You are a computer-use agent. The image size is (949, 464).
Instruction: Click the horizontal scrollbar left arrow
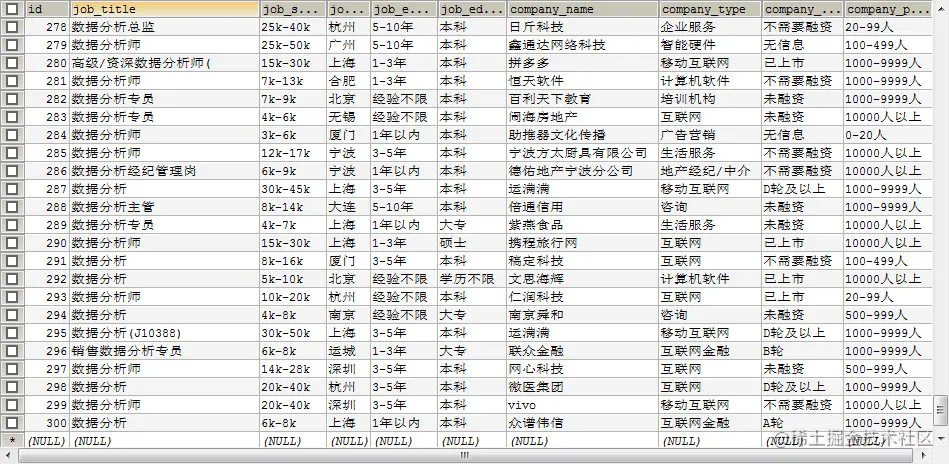[x=10, y=456]
